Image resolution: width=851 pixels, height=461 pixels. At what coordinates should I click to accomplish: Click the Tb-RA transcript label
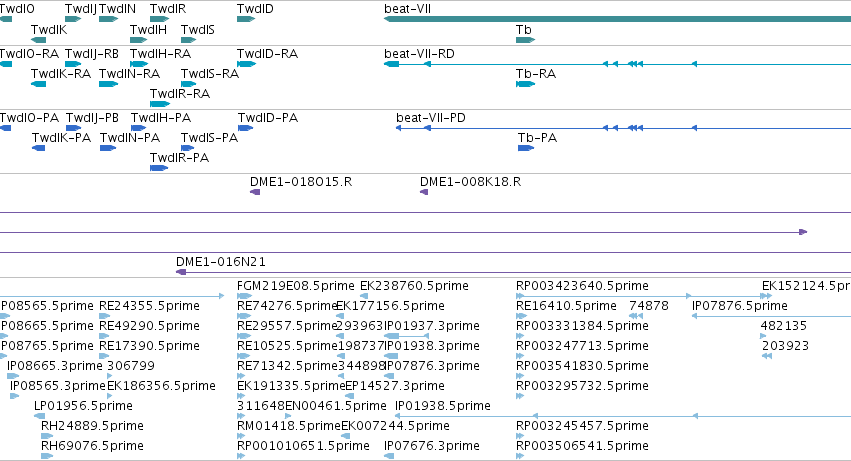click(x=536, y=74)
